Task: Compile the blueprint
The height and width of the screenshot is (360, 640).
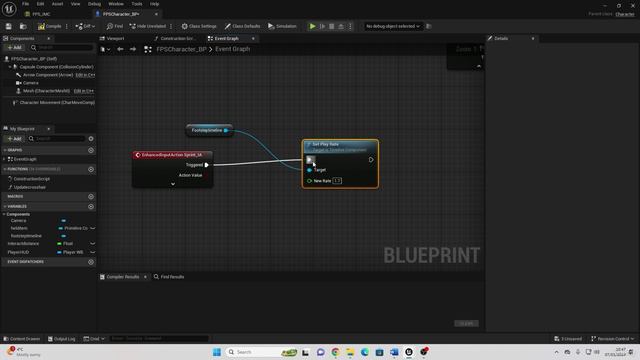Action: pos(49,26)
